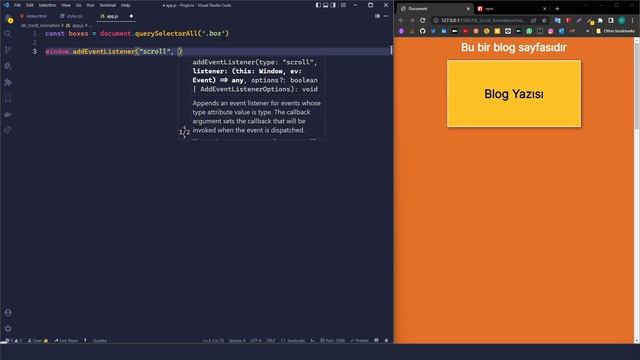Open the Accounts icon in VS Code

(x=8, y=313)
